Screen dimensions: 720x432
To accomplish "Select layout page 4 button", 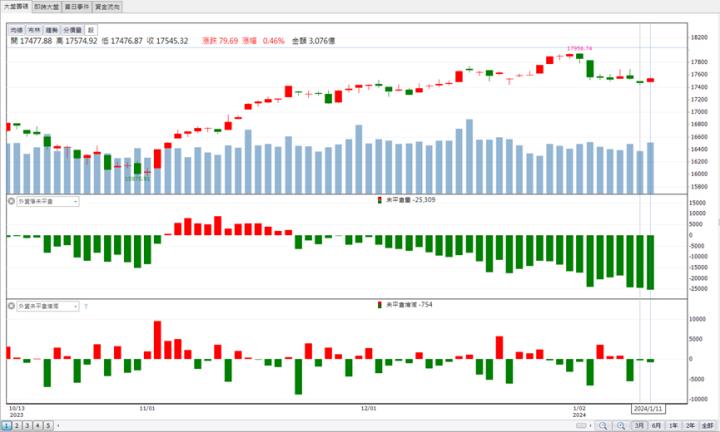I will [x=38, y=426].
